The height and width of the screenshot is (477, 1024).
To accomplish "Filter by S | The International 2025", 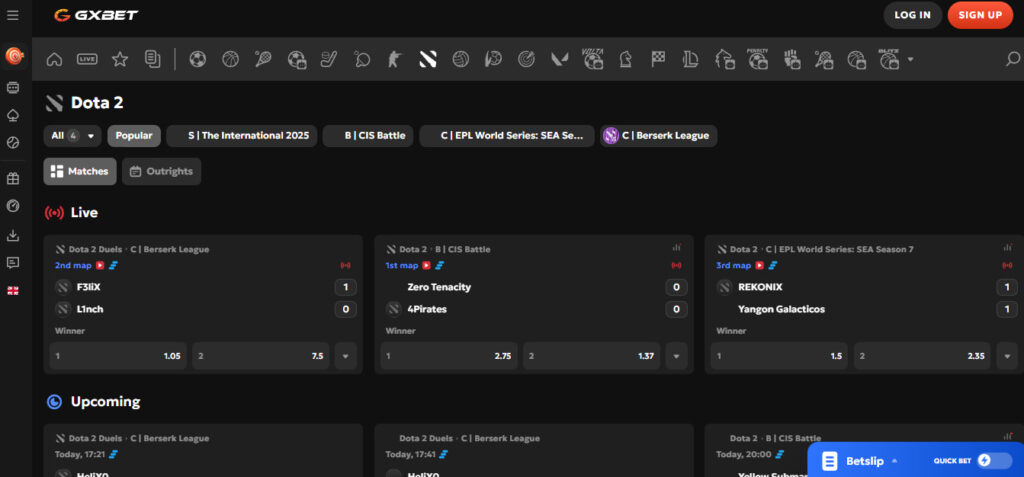I will pyautogui.click(x=242, y=136).
